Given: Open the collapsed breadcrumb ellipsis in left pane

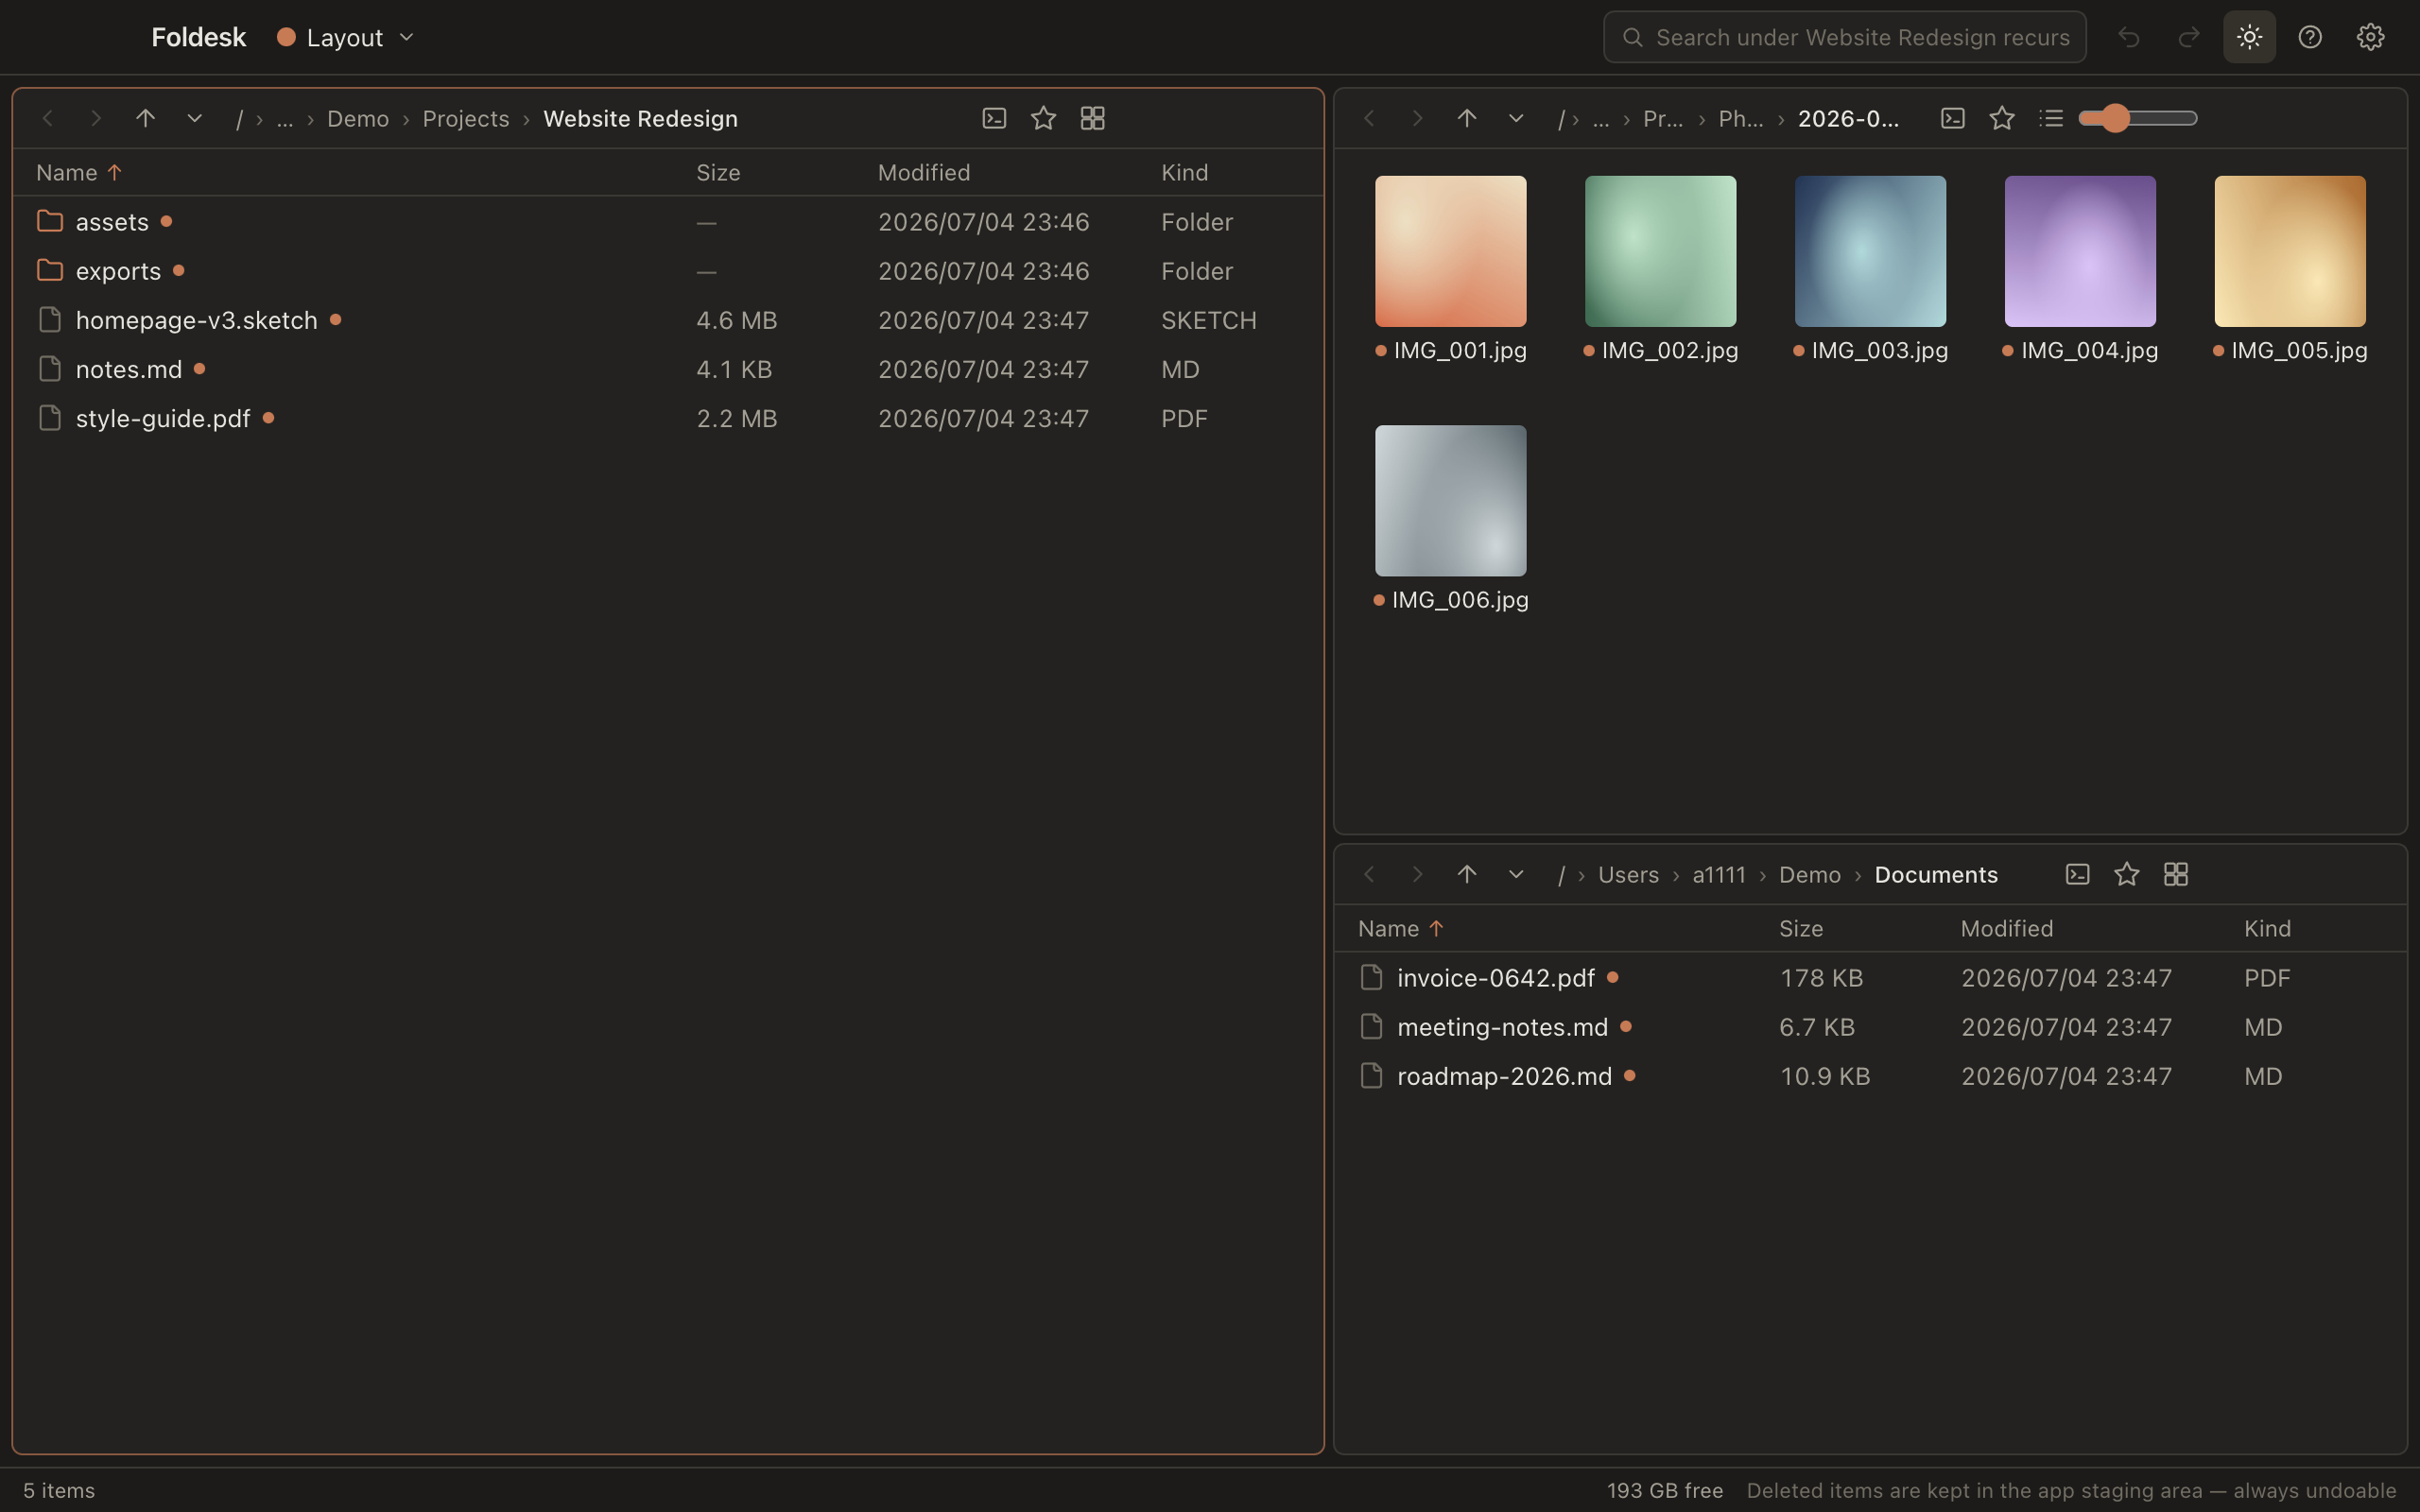Looking at the screenshot, I should coord(285,118).
